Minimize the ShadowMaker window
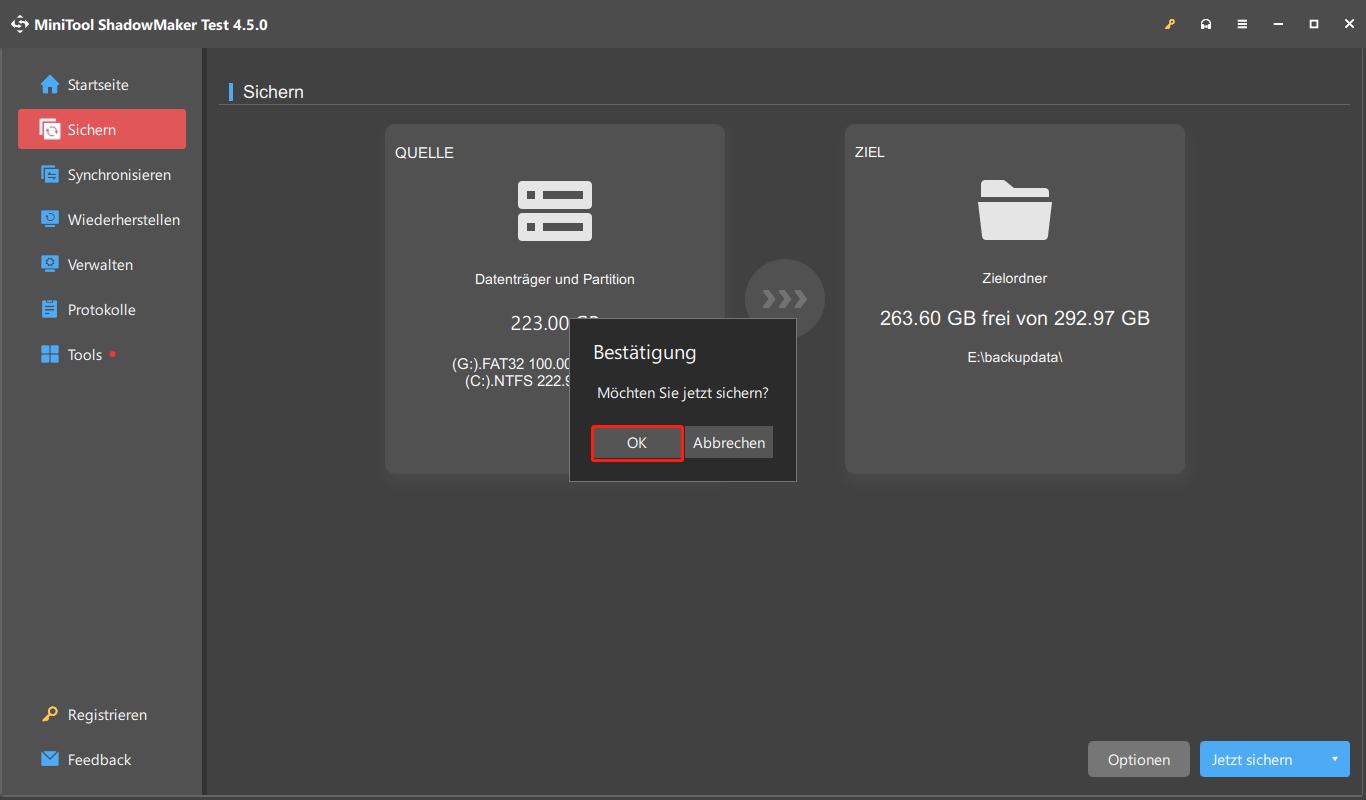The width and height of the screenshot is (1366, 800). click(x=1278, y=24)
